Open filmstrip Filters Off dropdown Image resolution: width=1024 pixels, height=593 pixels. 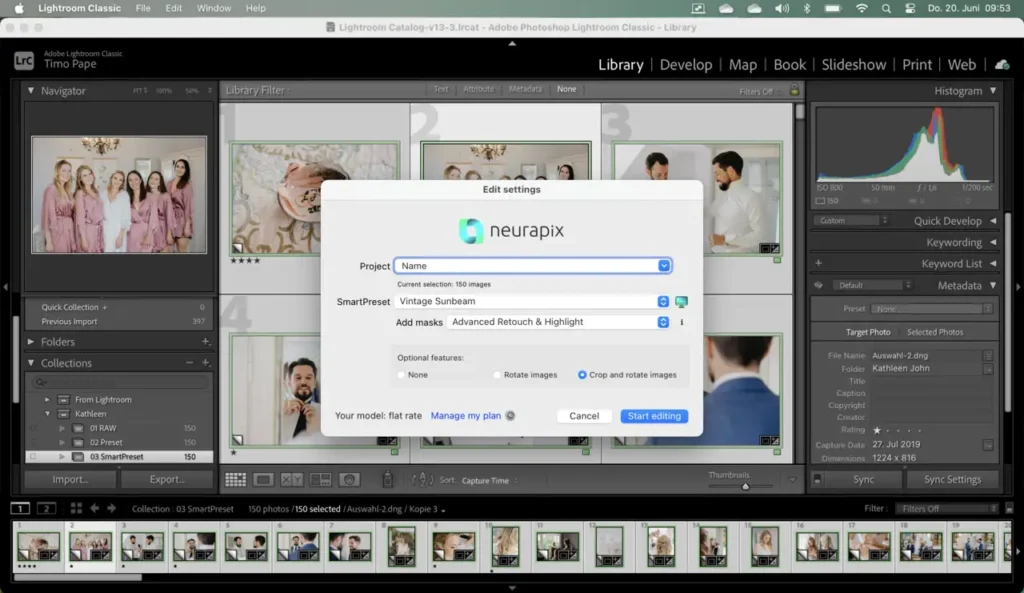pyautogui.click(x=946, y=508)
